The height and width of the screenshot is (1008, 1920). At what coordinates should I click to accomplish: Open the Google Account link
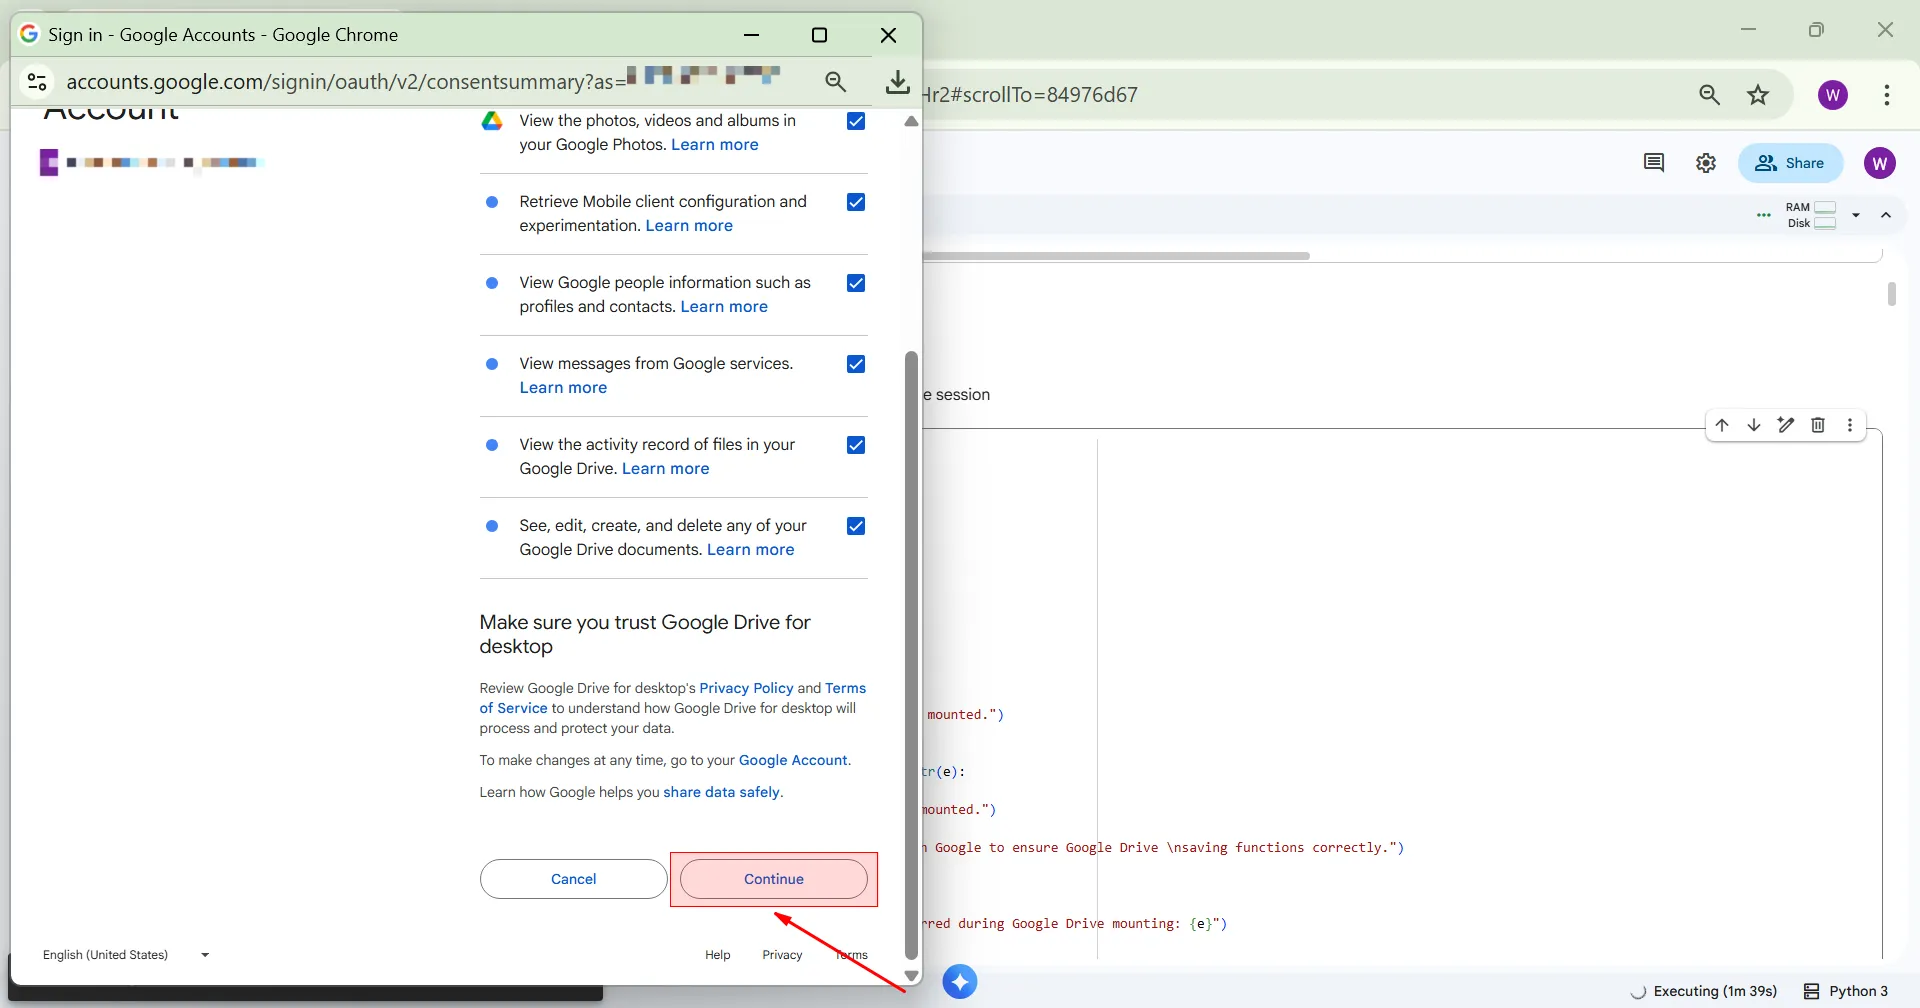793,760
